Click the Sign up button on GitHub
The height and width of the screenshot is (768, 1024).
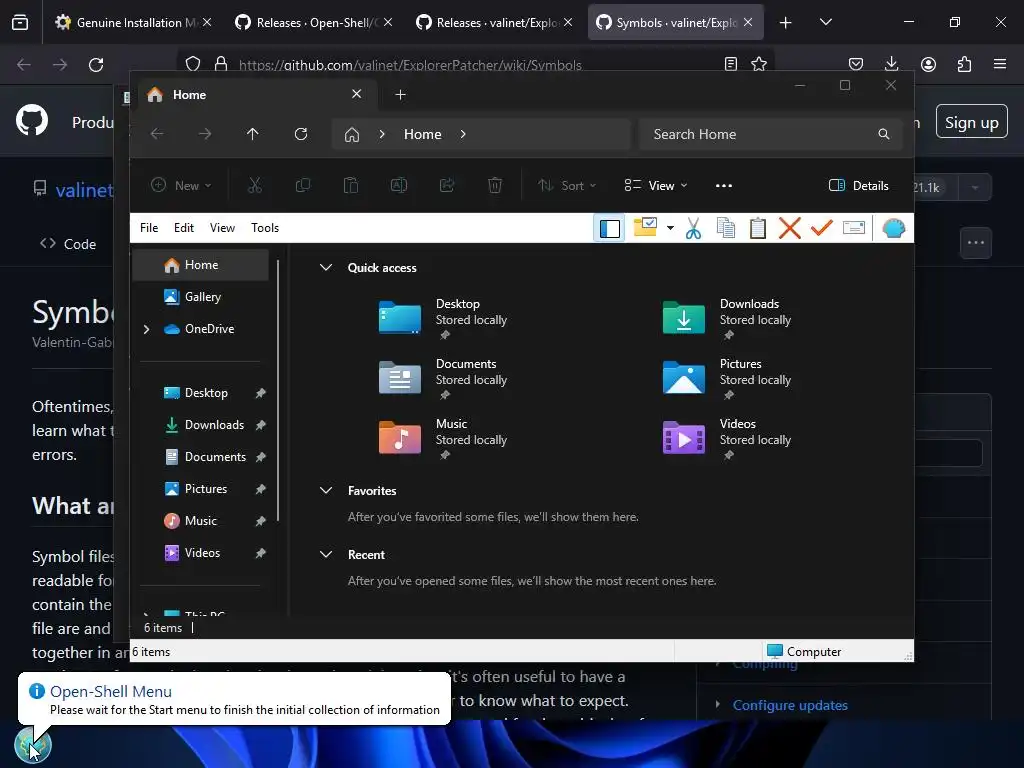(x=971, y=122)
